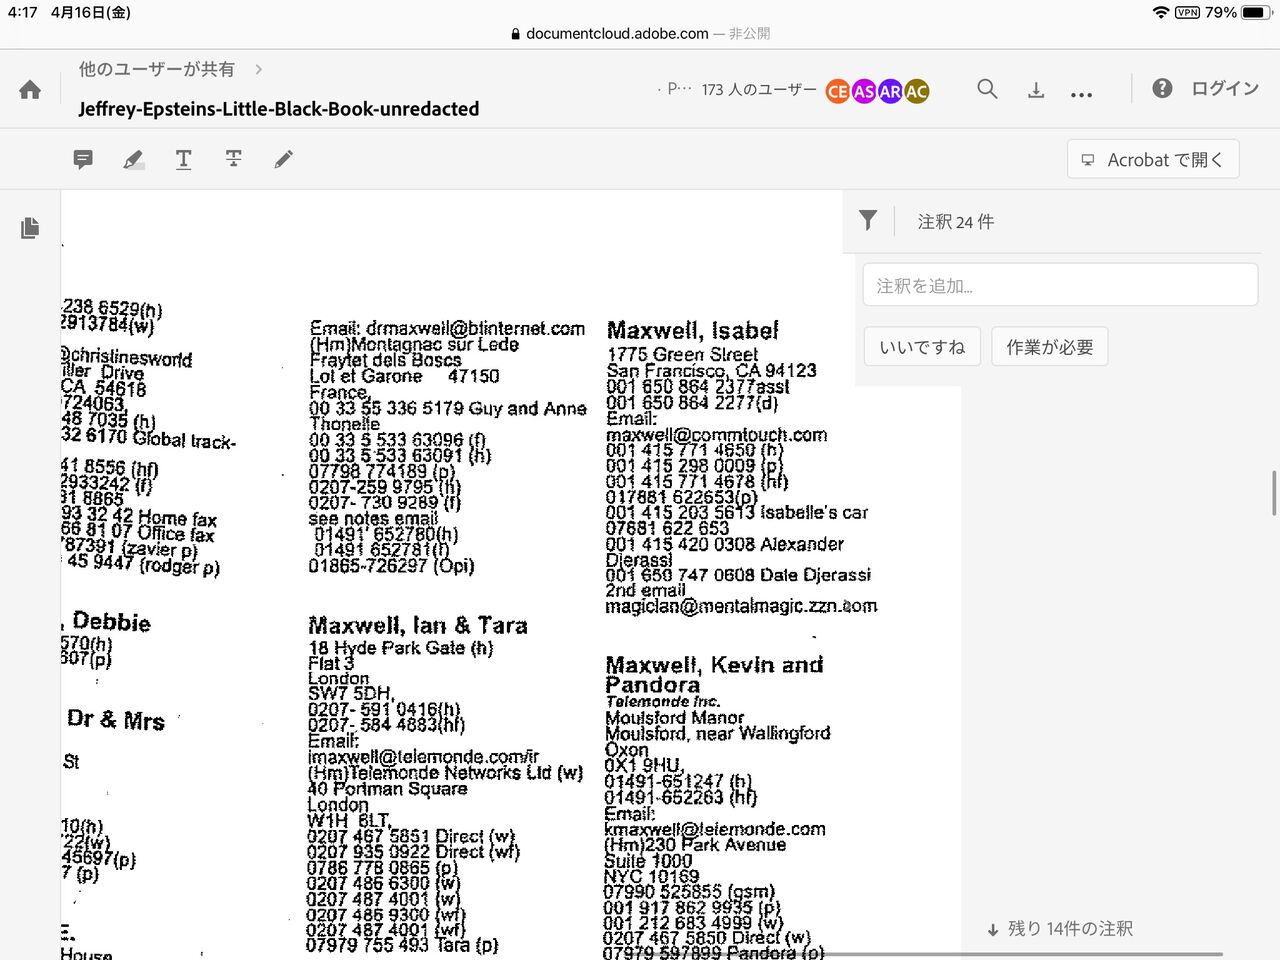Viewport: 1280px width, 960px height.
Task: Open the more options ellipsis menu
Action: pyautogui.click(x=1081, y=94)
